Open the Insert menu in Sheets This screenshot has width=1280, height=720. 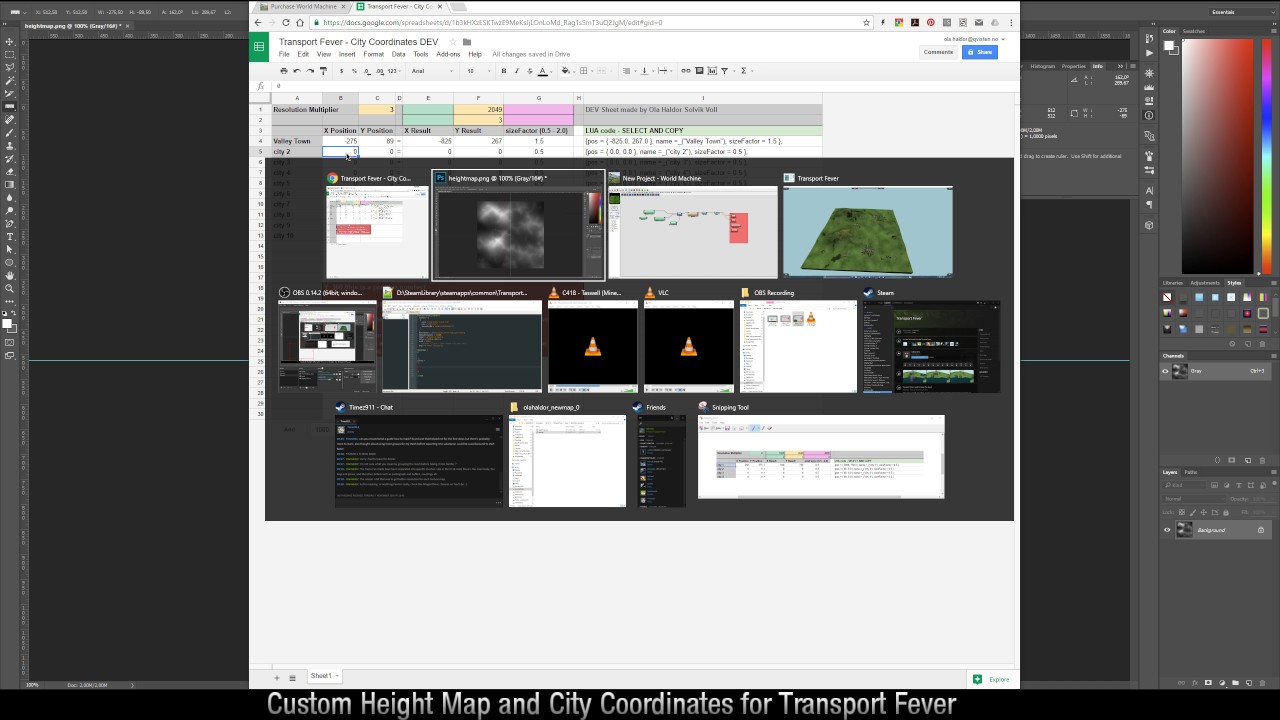347,54
